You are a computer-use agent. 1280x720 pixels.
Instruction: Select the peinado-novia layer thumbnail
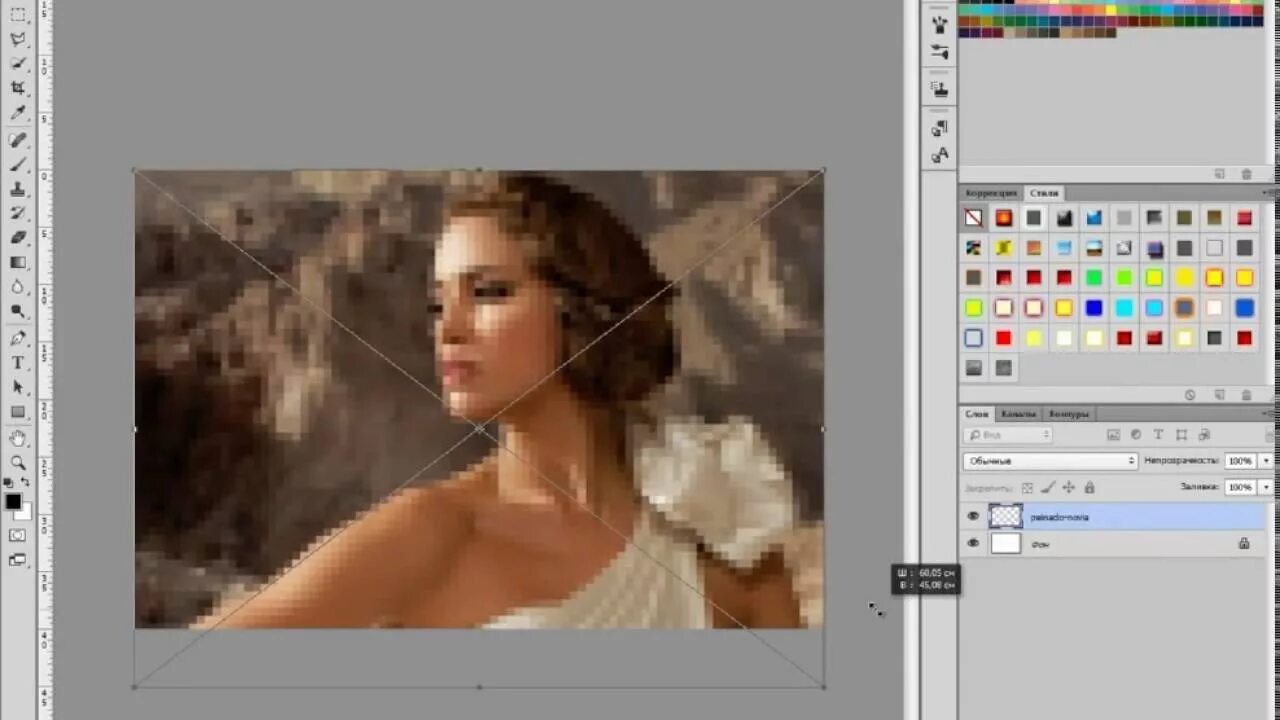point(1005,516)
